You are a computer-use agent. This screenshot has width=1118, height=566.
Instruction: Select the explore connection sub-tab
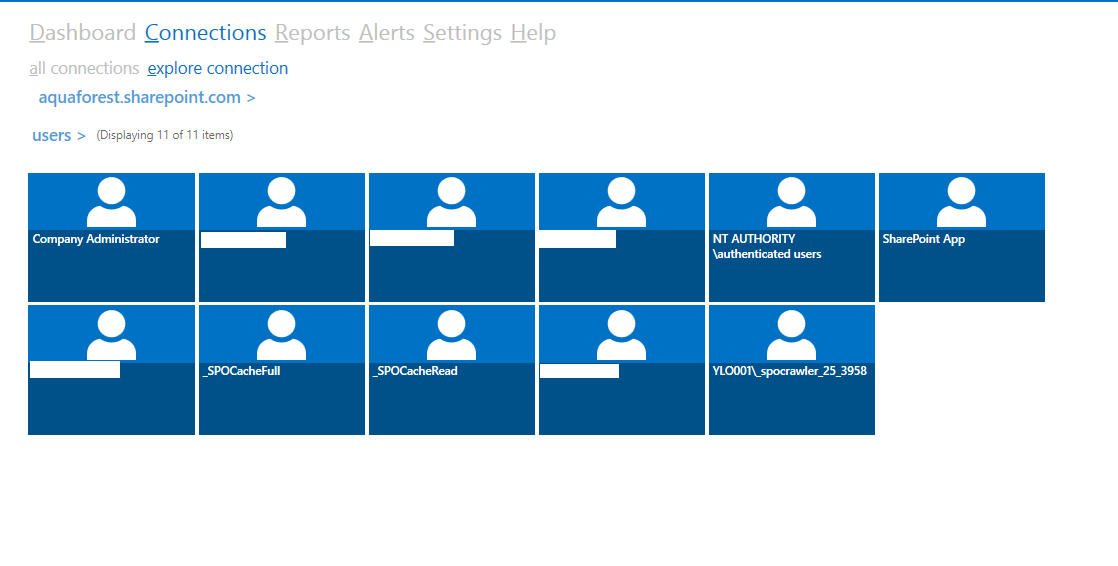pyautogui.click(x=217, y=68)
